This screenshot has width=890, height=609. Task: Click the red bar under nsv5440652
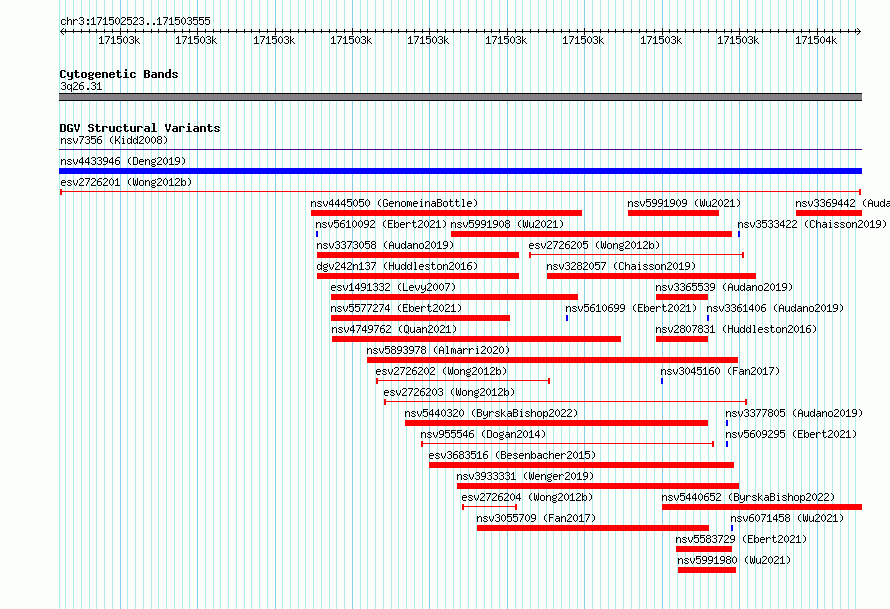(x=762, y=507)
